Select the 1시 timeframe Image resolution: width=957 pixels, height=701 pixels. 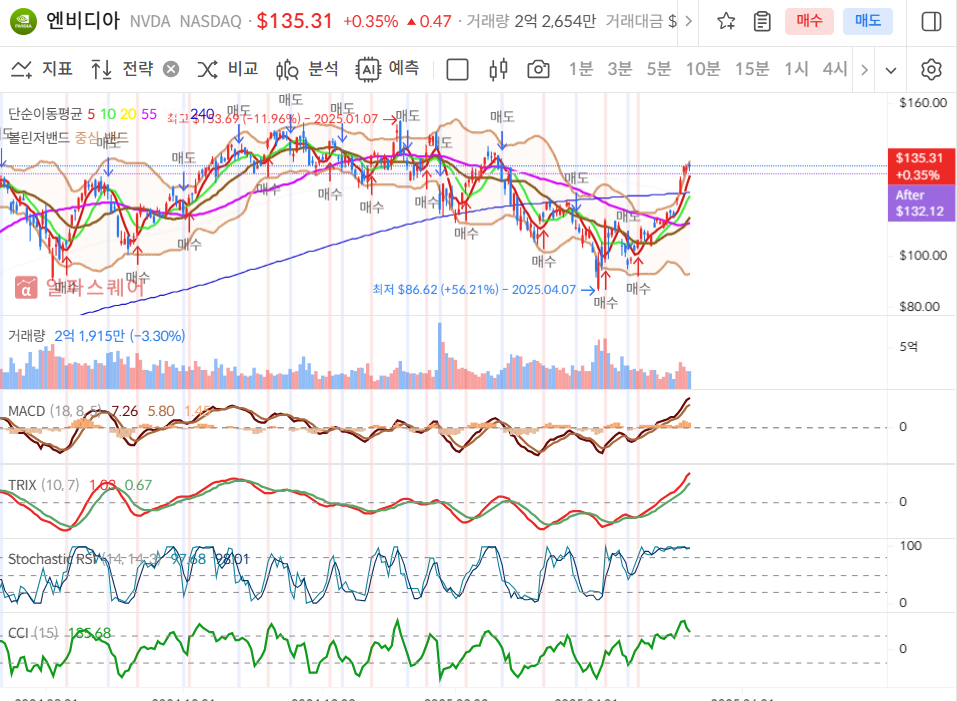pyautogui.click(x=796, y=69)
